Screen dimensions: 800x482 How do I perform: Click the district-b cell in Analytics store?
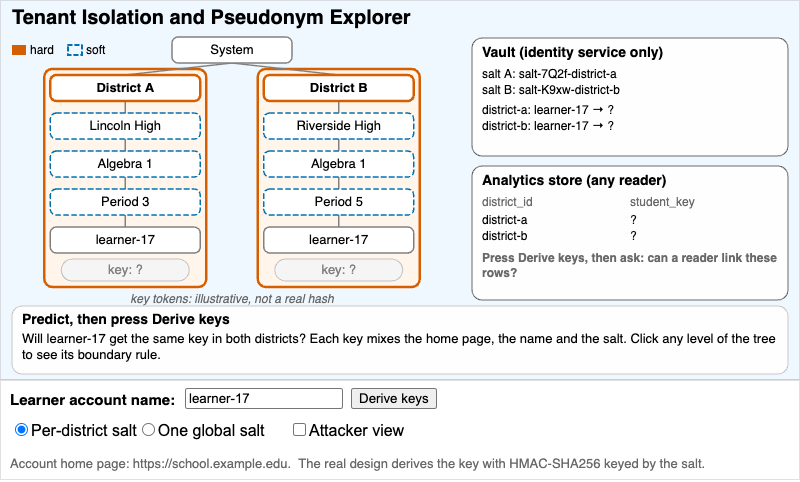click(505, 236)
